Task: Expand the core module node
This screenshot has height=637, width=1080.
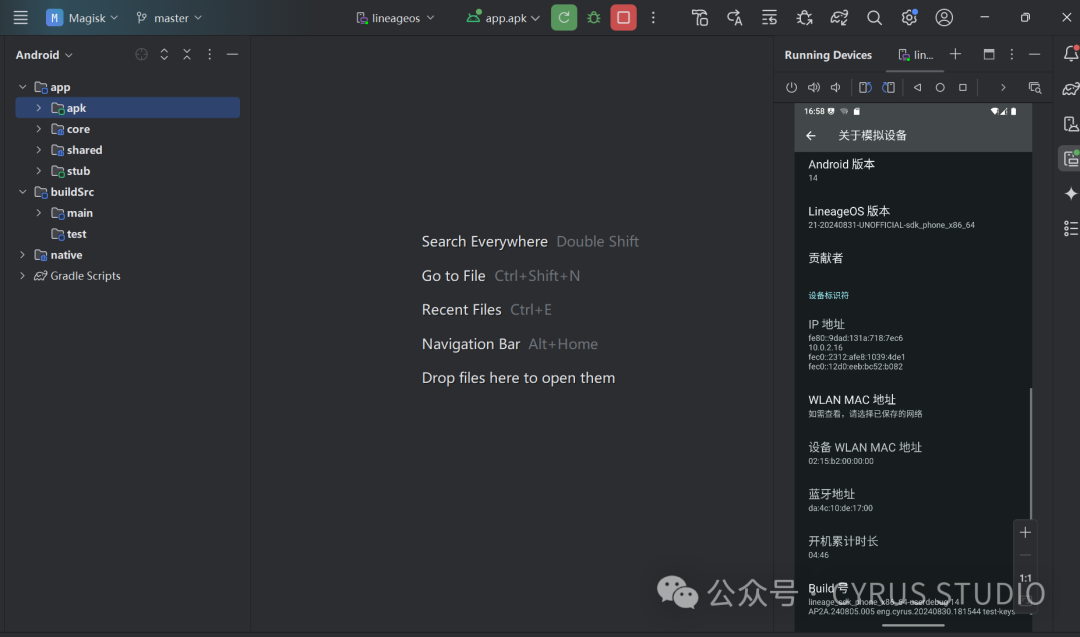Action: click(x=39, y=129)
